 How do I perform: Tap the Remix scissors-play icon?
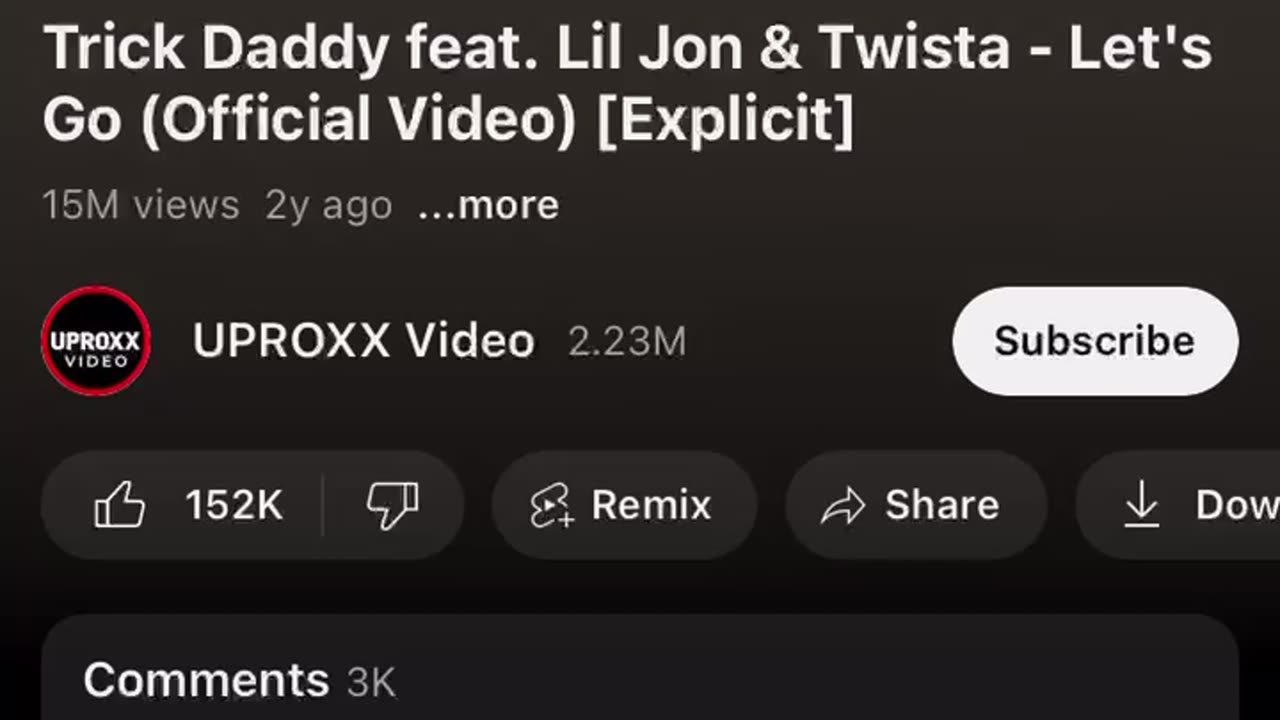pos(551,505)
